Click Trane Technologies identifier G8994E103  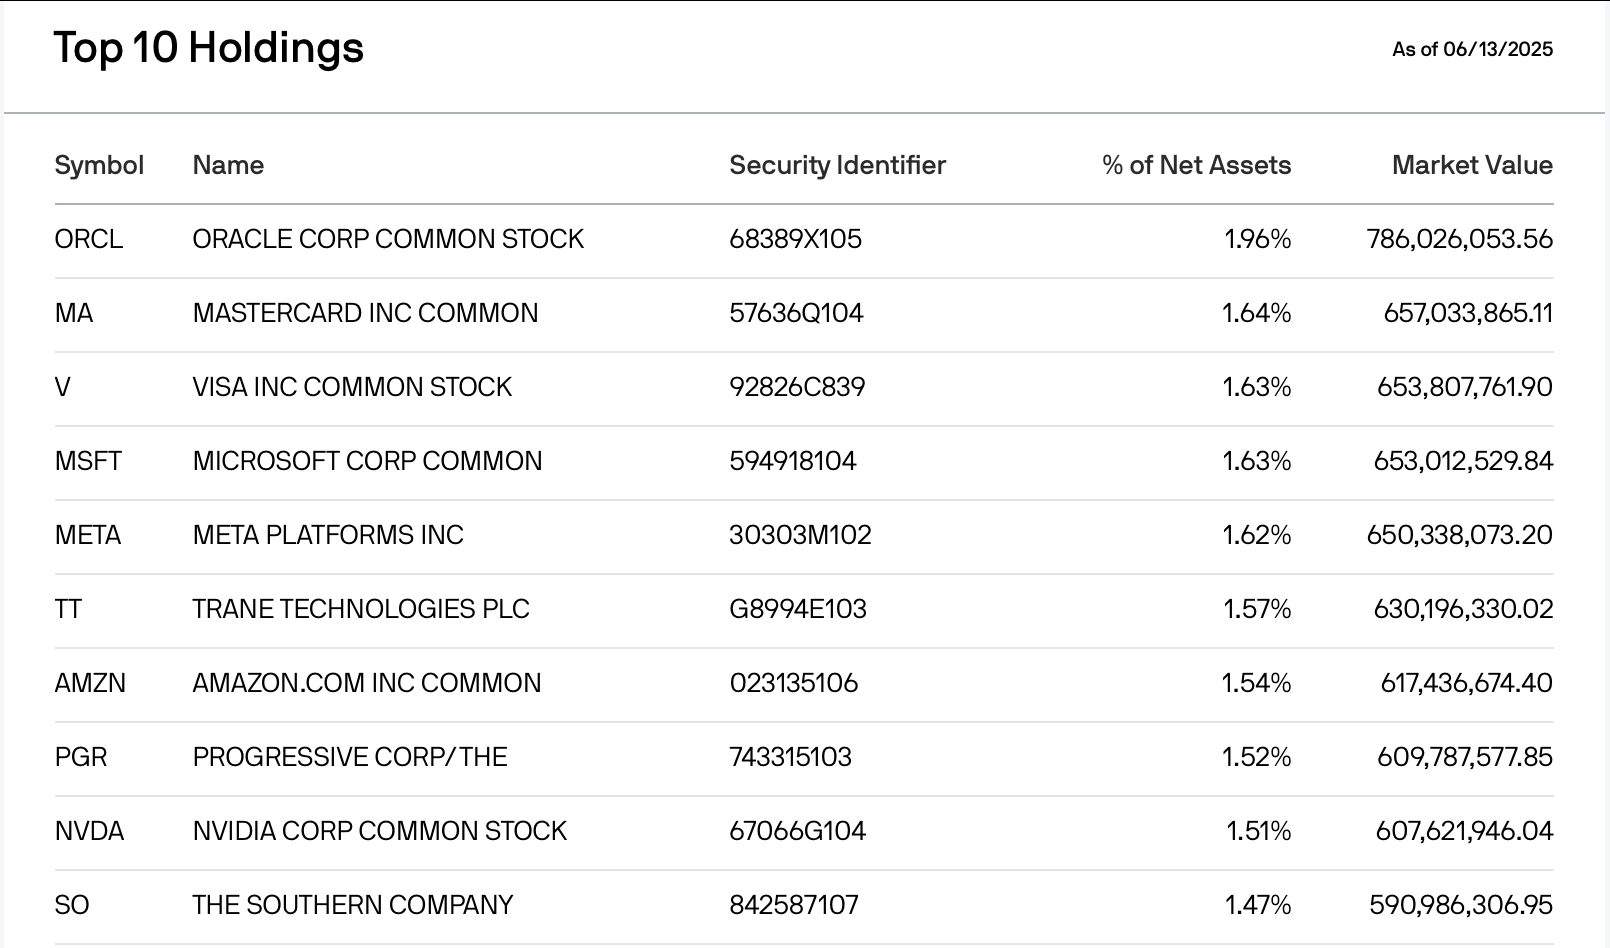(x=797, y=609)
